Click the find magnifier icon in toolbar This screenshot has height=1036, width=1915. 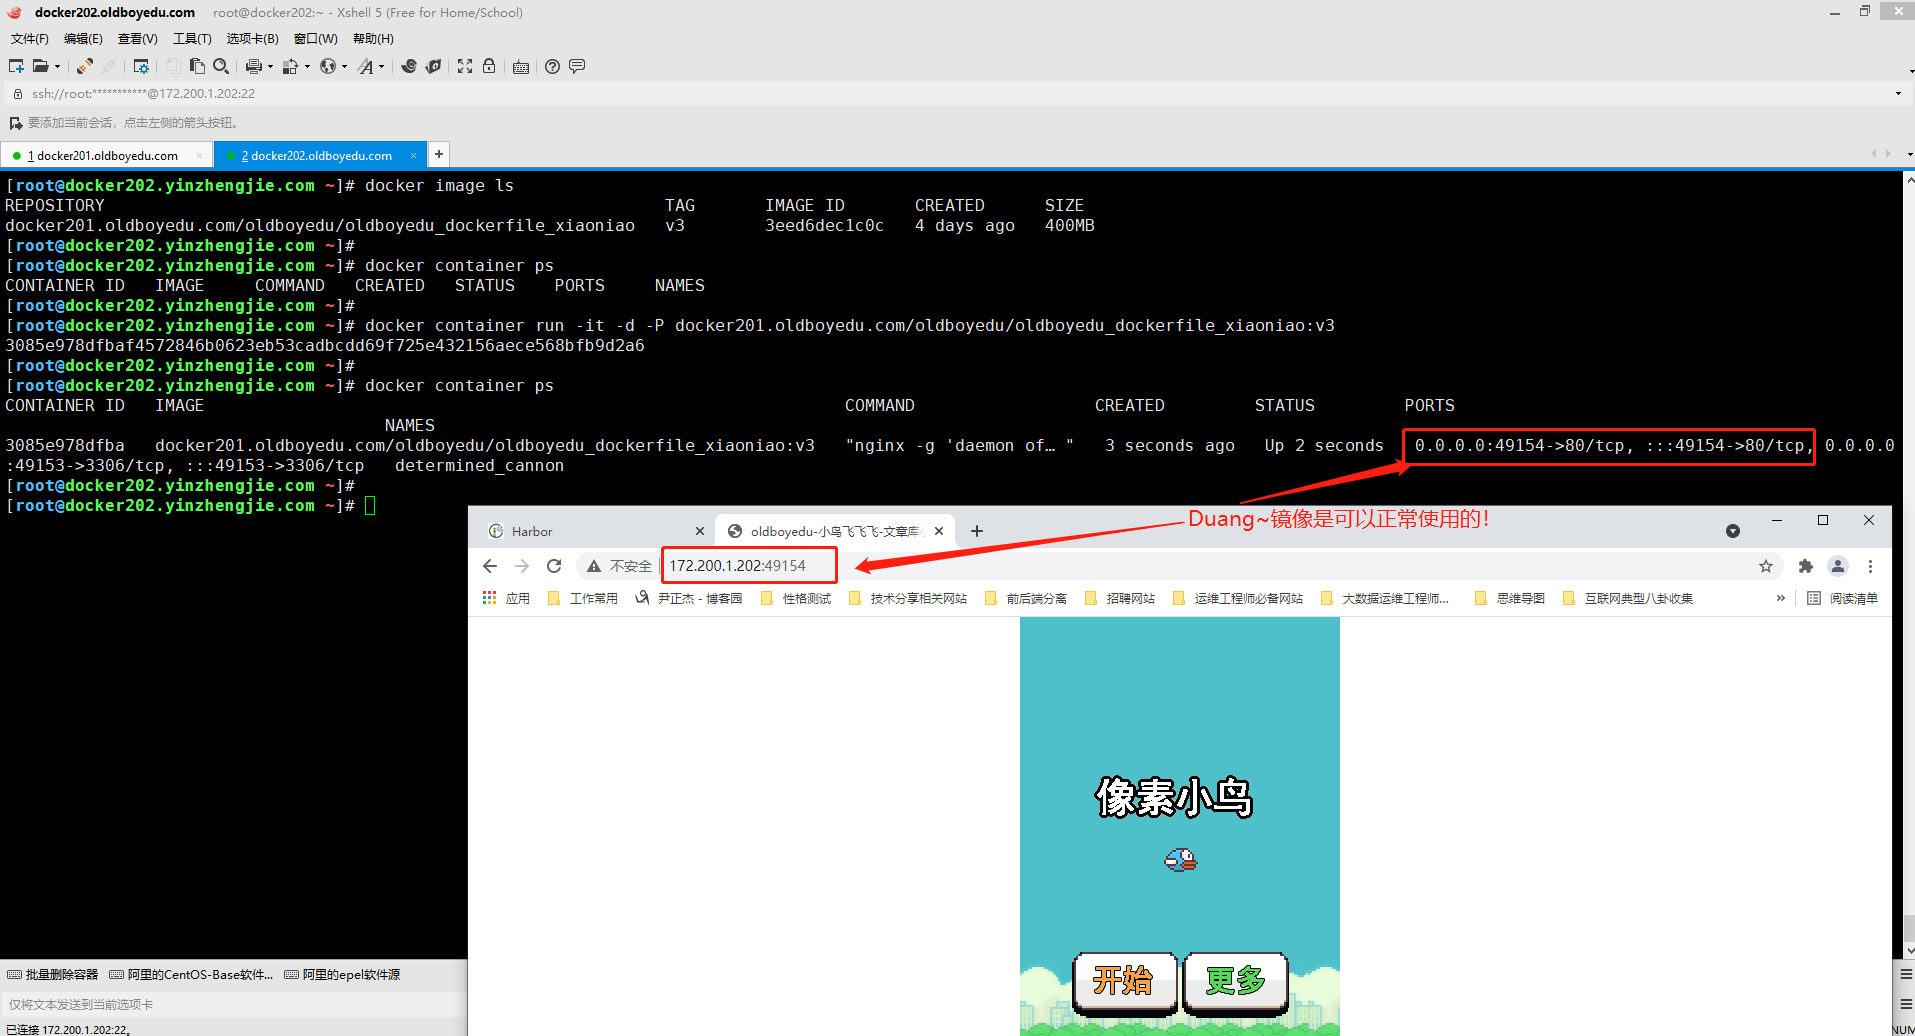221,66
